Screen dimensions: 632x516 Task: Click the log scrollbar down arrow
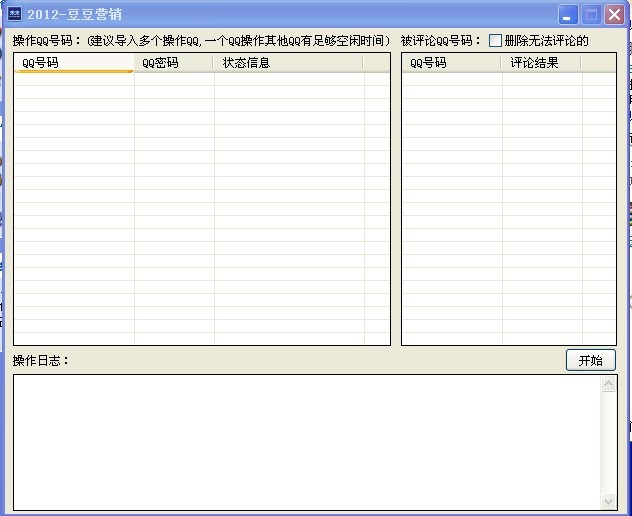pos(608,501)
